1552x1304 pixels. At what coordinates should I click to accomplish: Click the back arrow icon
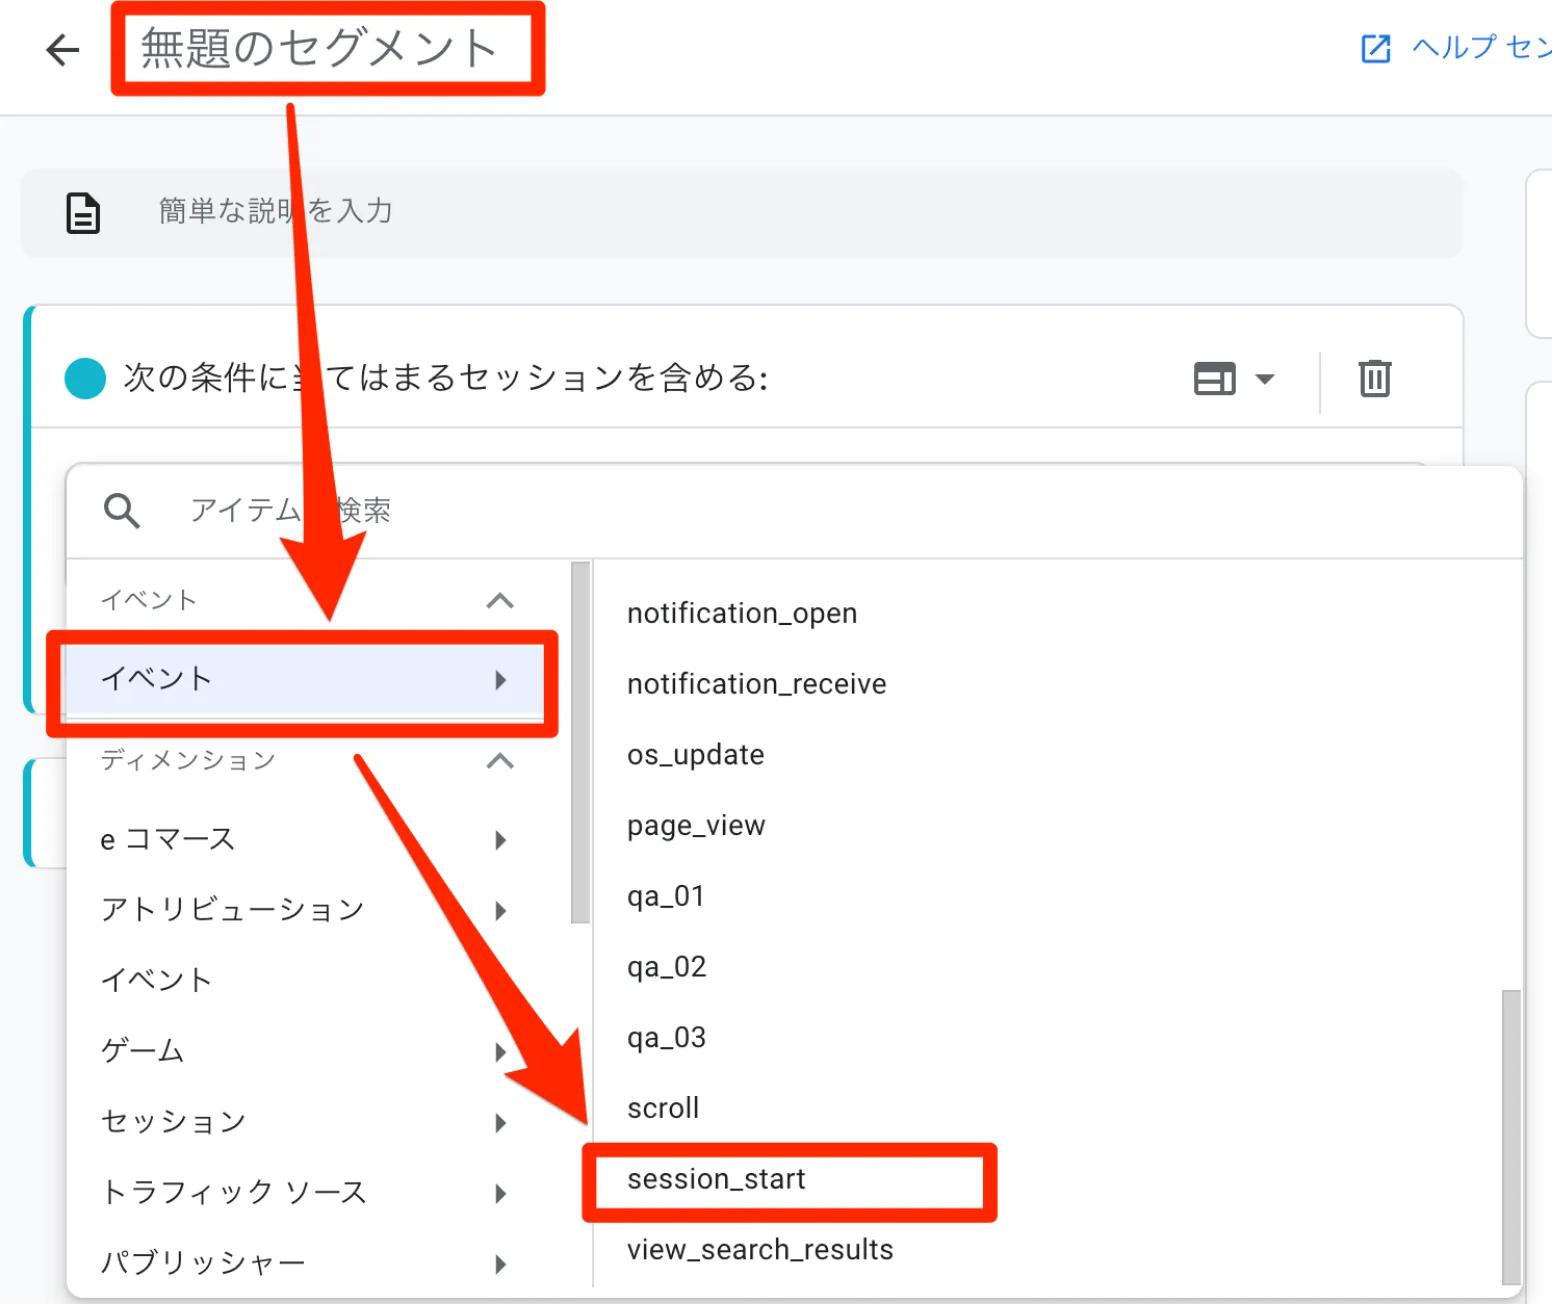(x=62, y=49)
